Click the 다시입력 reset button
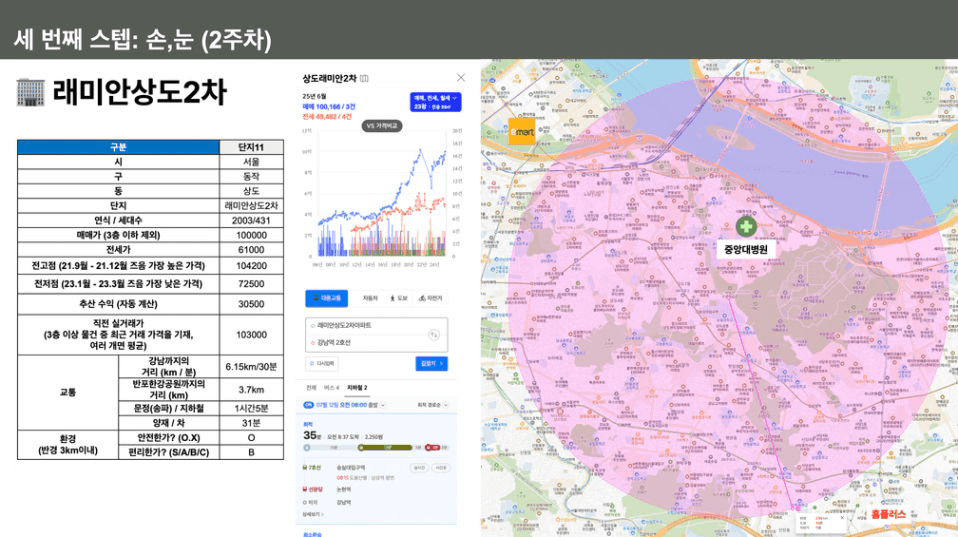 click(x=322, y=363)
